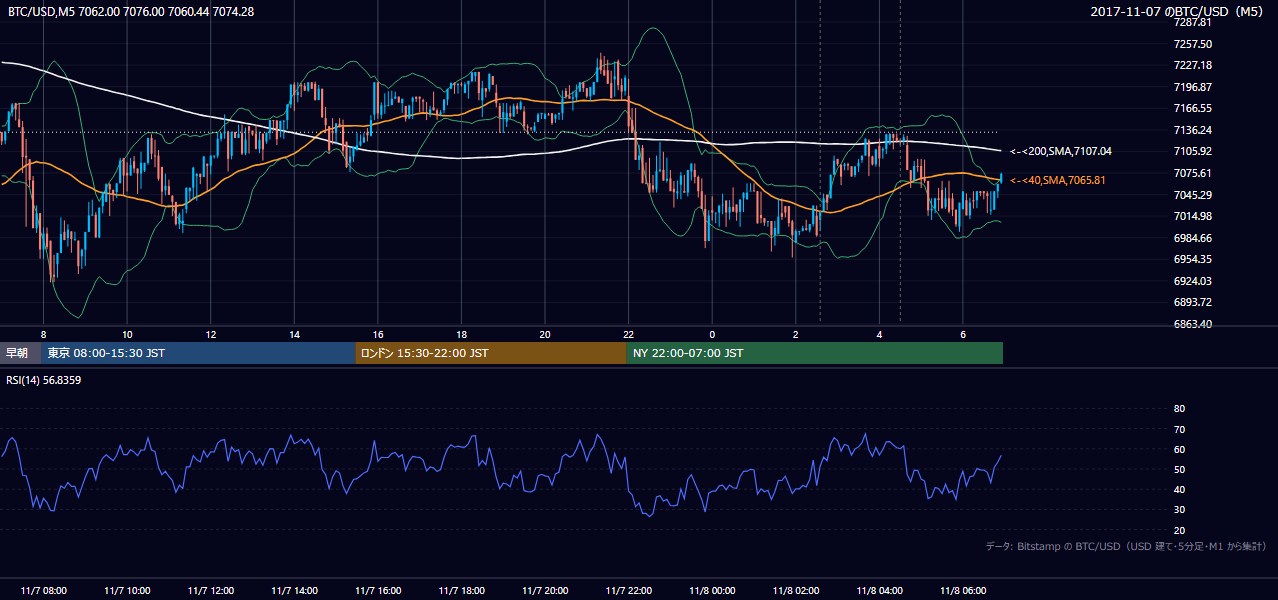
Task: Click the 11/7 14:00 time label
Action: pos(294,591)
